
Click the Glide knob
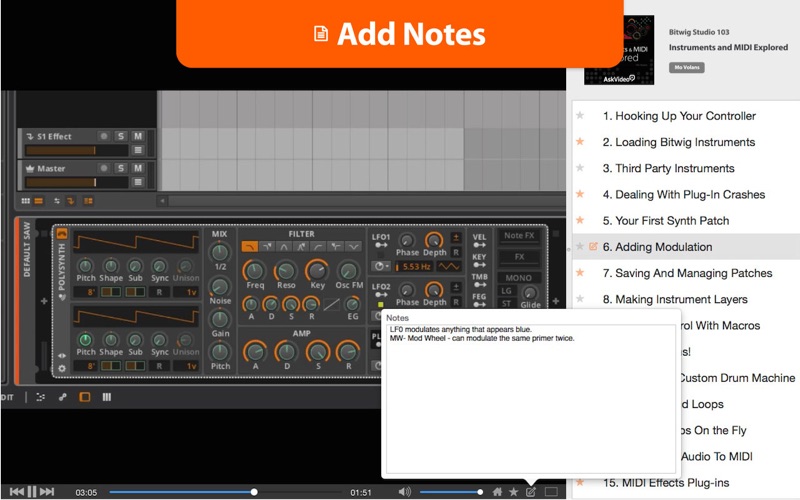530,292
